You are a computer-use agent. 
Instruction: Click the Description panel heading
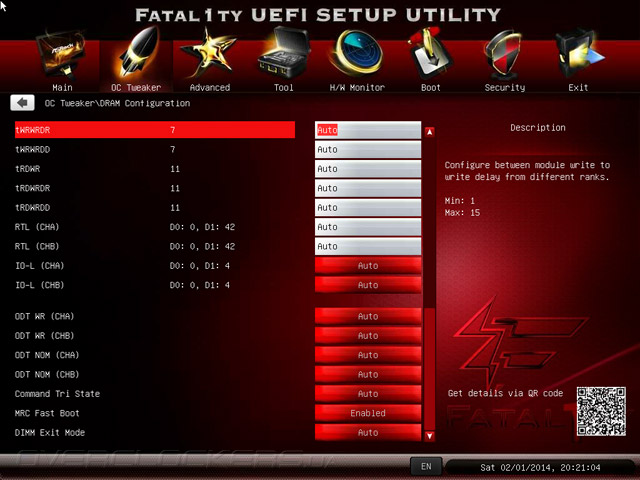tap(538, 128)
